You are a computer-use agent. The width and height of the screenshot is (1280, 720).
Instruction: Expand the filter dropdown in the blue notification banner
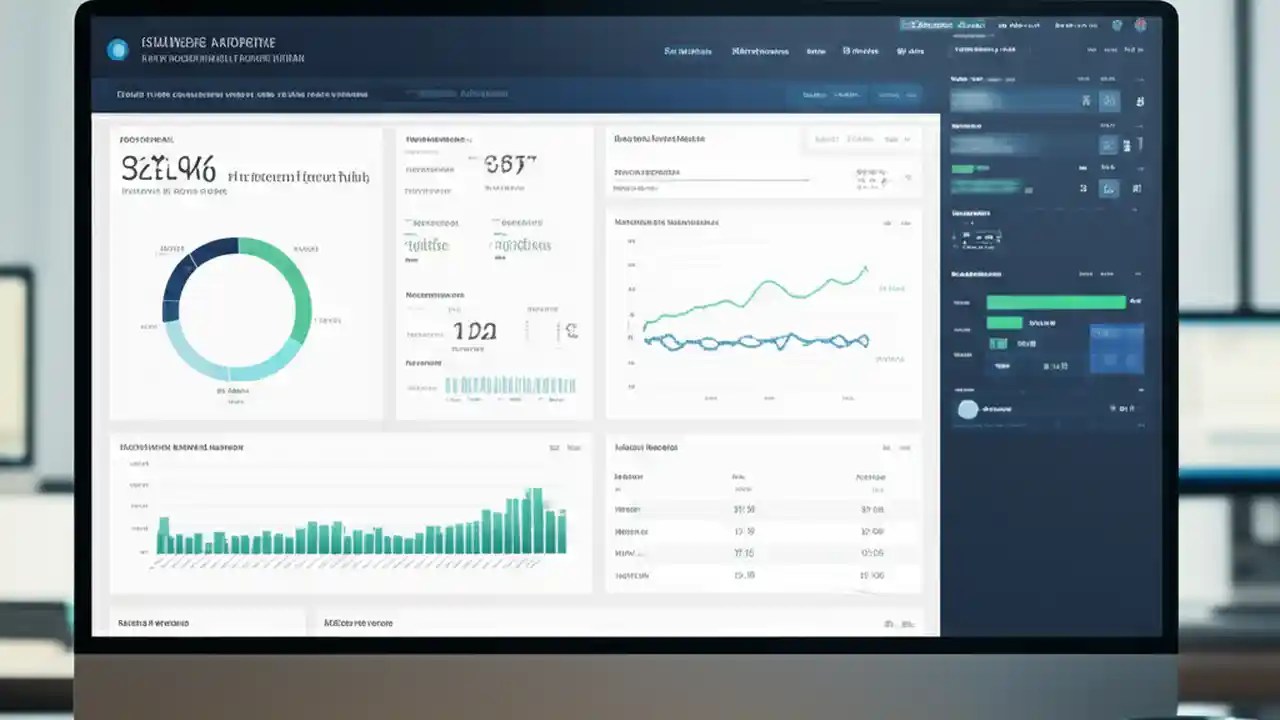coord(458,93)
